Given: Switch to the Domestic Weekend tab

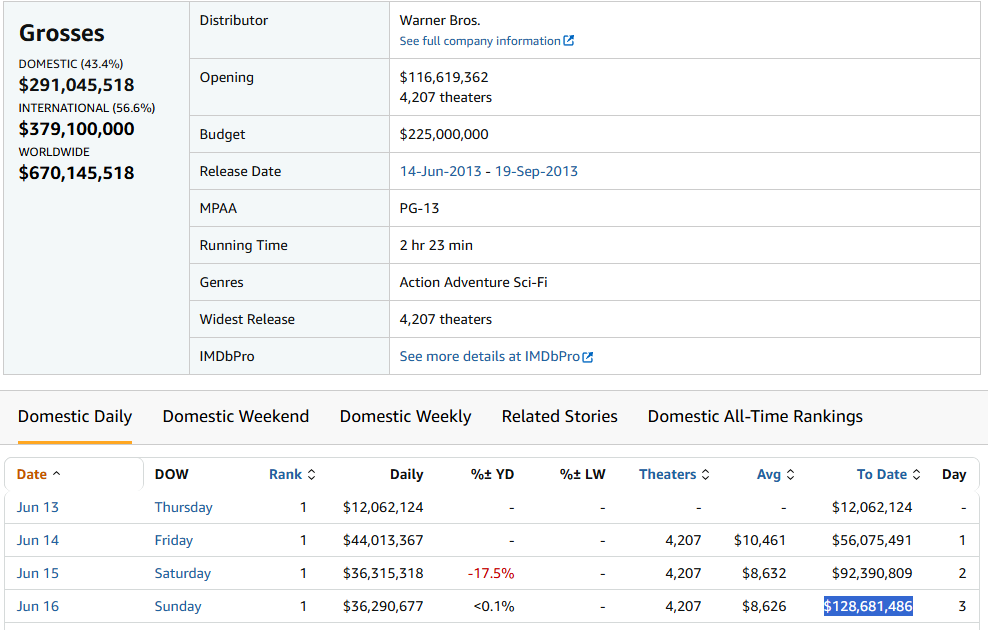Looking at the screenshot, I should [x=236, y=416].
